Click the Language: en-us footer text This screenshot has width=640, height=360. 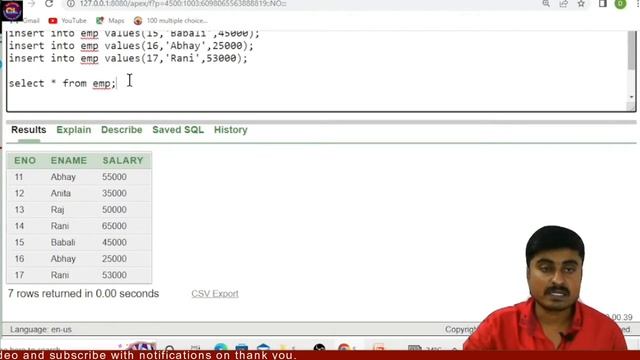41,329
